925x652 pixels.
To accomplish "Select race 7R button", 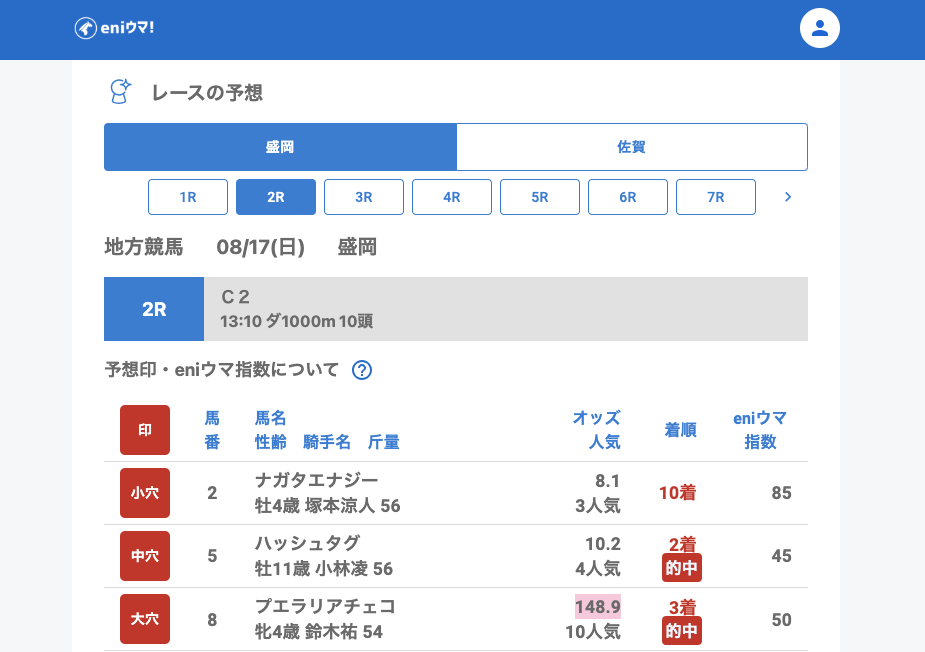I will click(716, 197).
